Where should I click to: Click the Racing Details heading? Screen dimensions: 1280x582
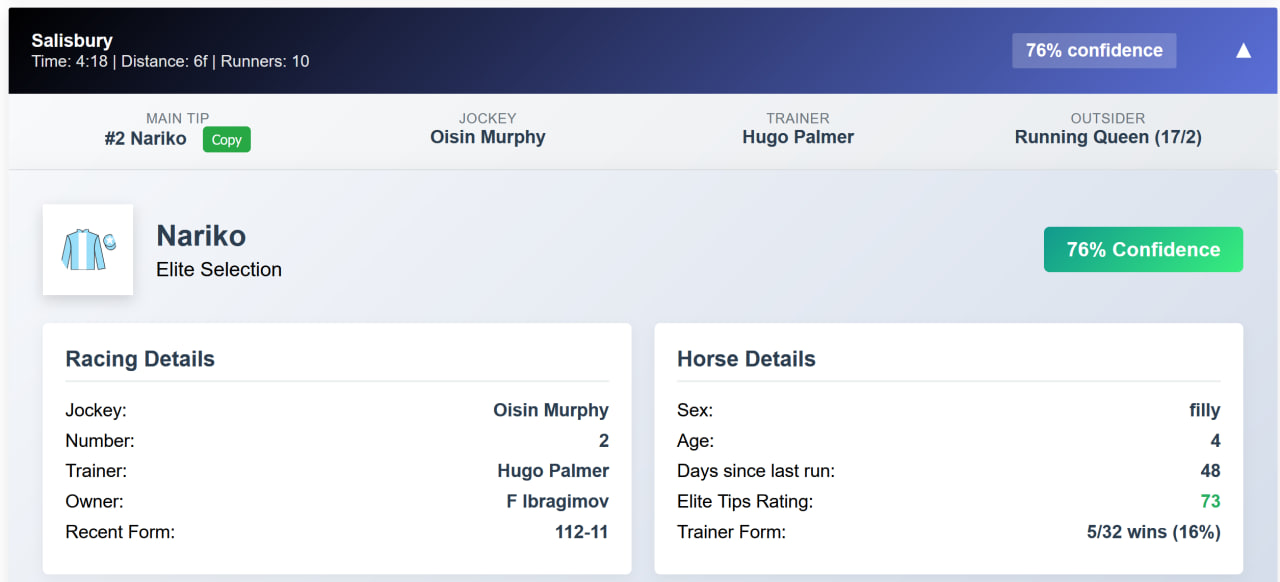pos(140,359)
